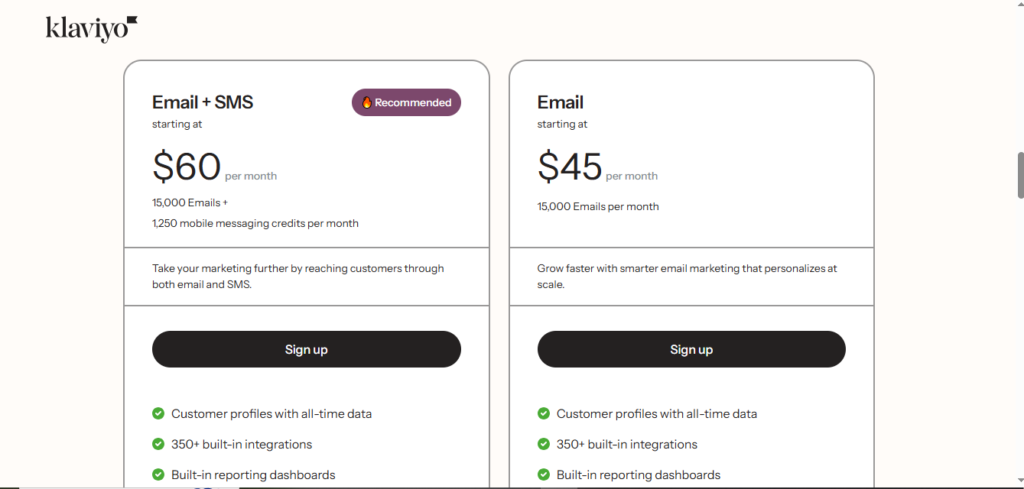This screenshot has width=1024, height=489.
Task: Select the Email + SMS plan heading
Action: [x=202, y=102]
